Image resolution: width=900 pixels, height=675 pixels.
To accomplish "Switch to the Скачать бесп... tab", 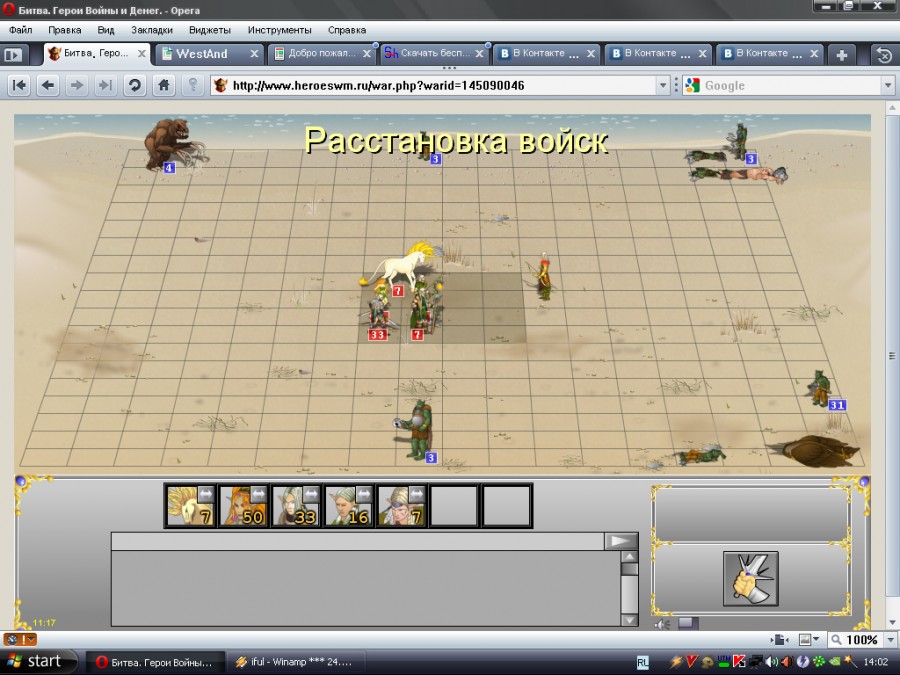I will click(433, 53).
